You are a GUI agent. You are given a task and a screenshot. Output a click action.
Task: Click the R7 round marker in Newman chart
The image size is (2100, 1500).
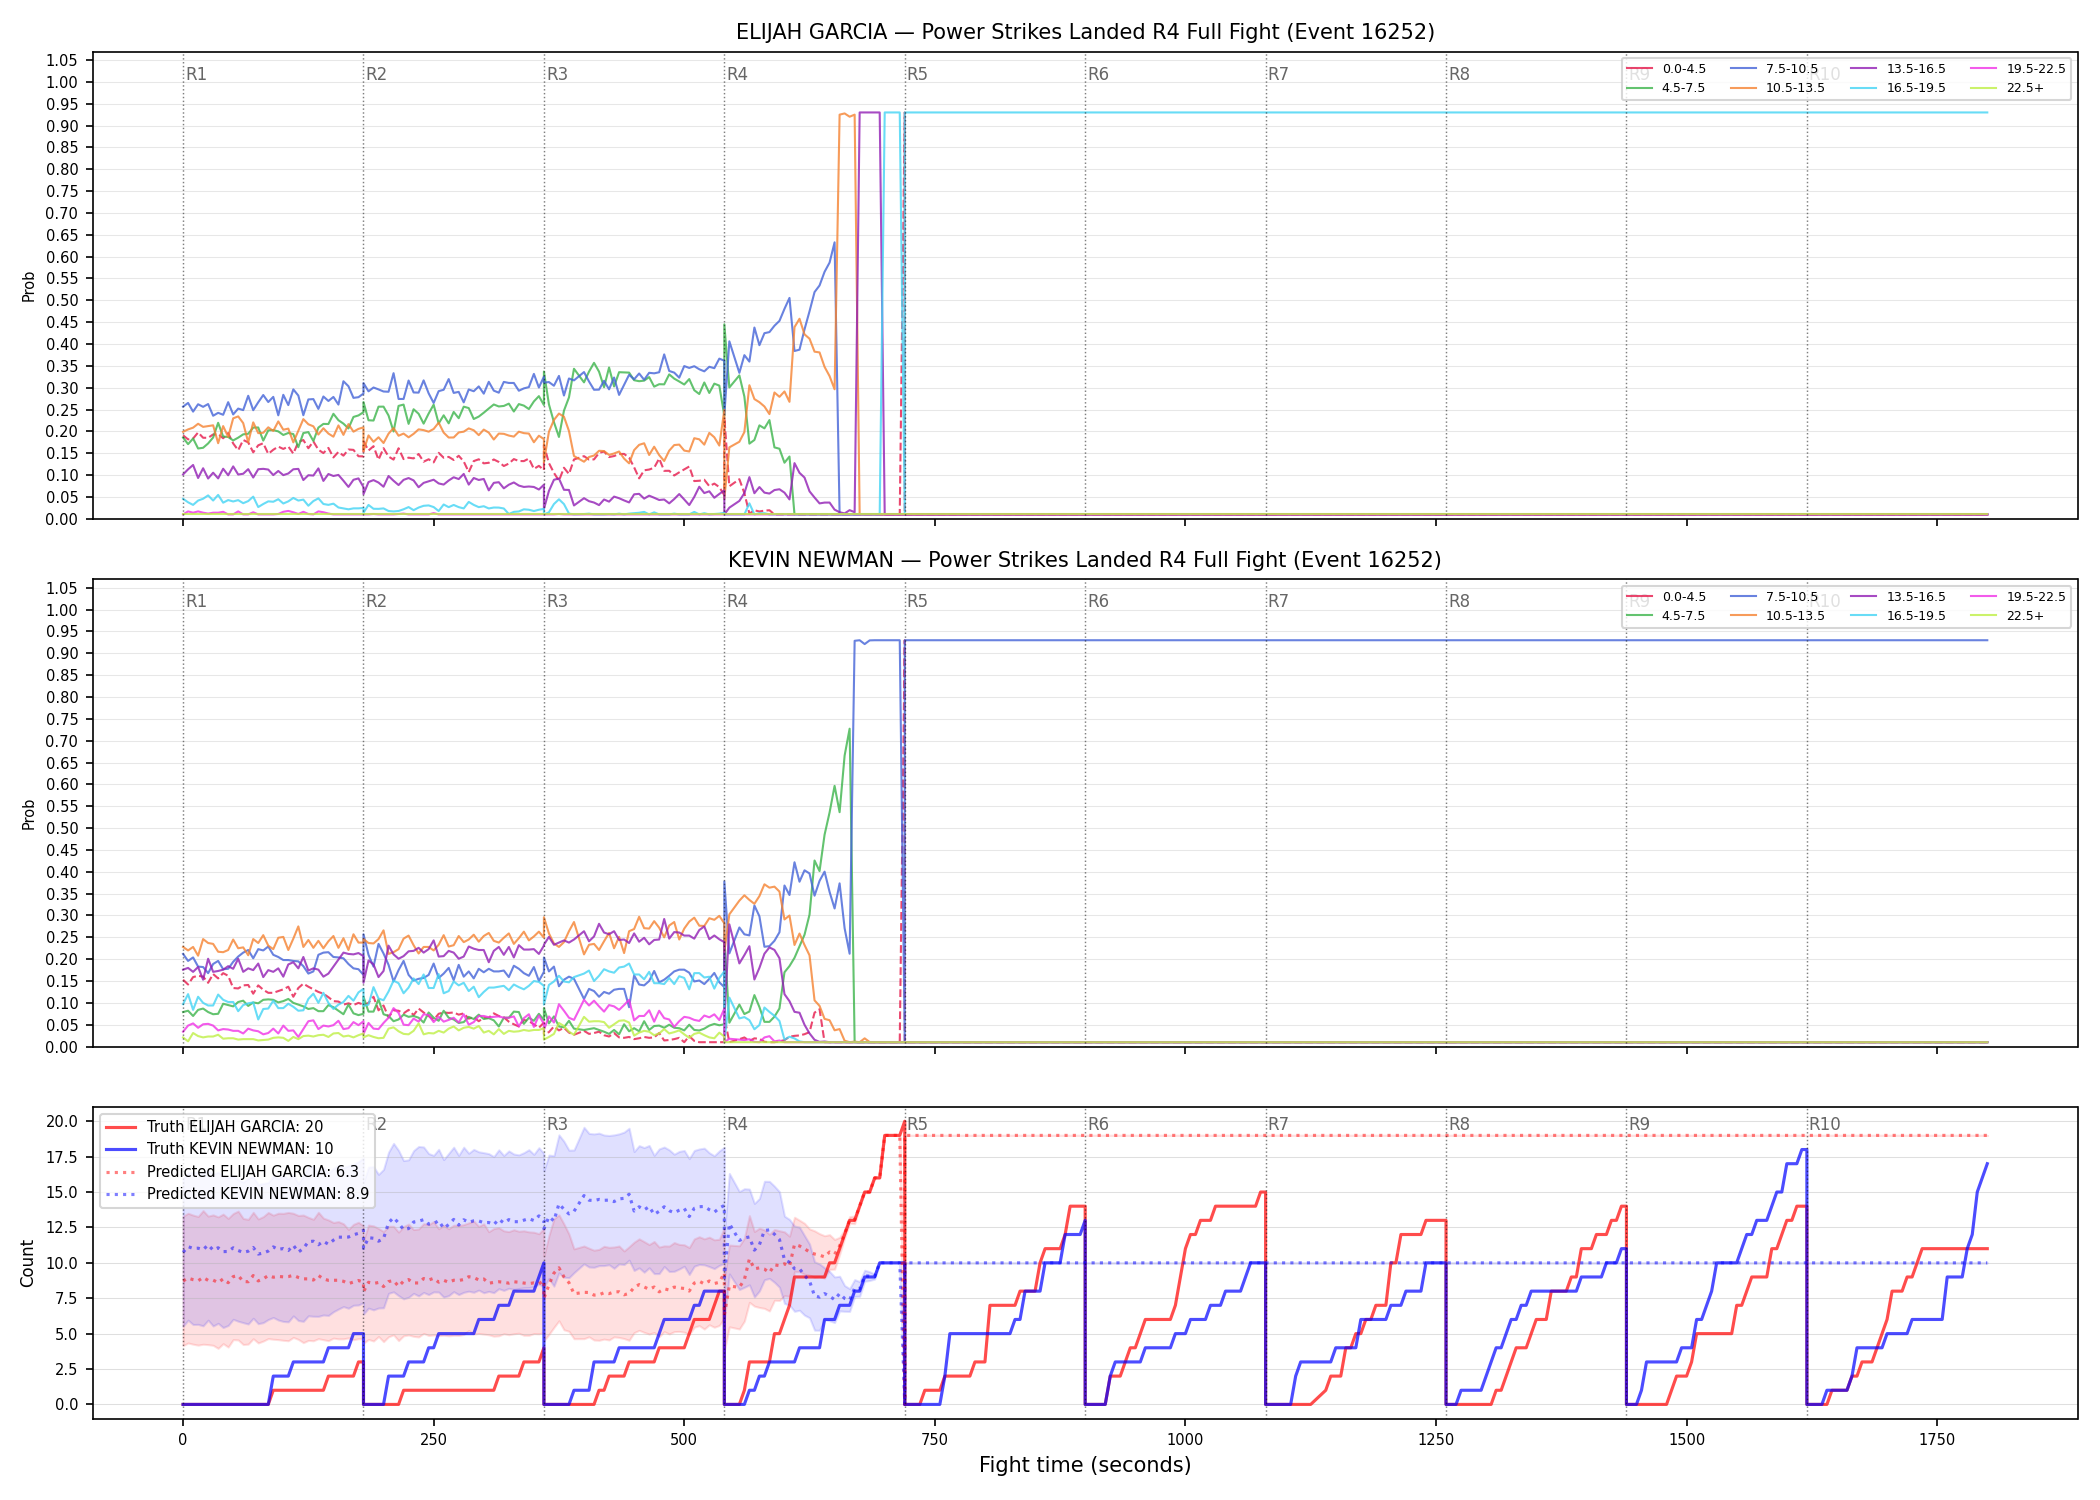pos(1278,601)
